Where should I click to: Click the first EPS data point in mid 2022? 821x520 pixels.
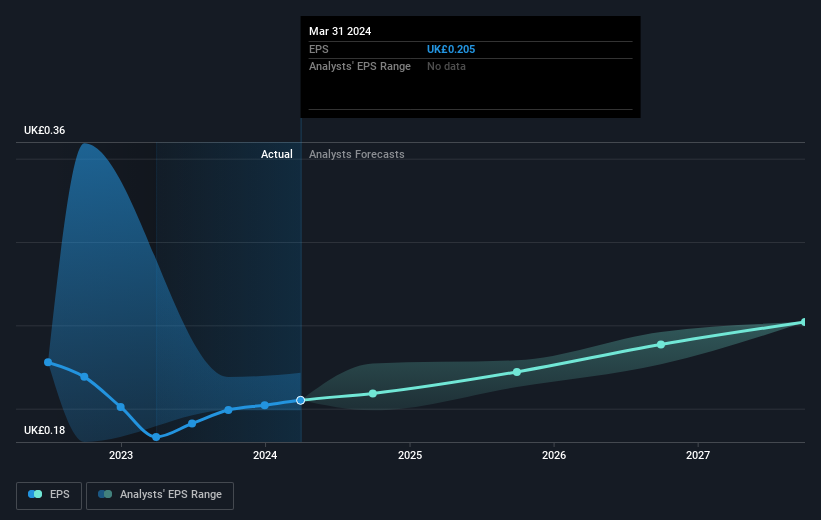pyautogui.click(x=48, y=362)
